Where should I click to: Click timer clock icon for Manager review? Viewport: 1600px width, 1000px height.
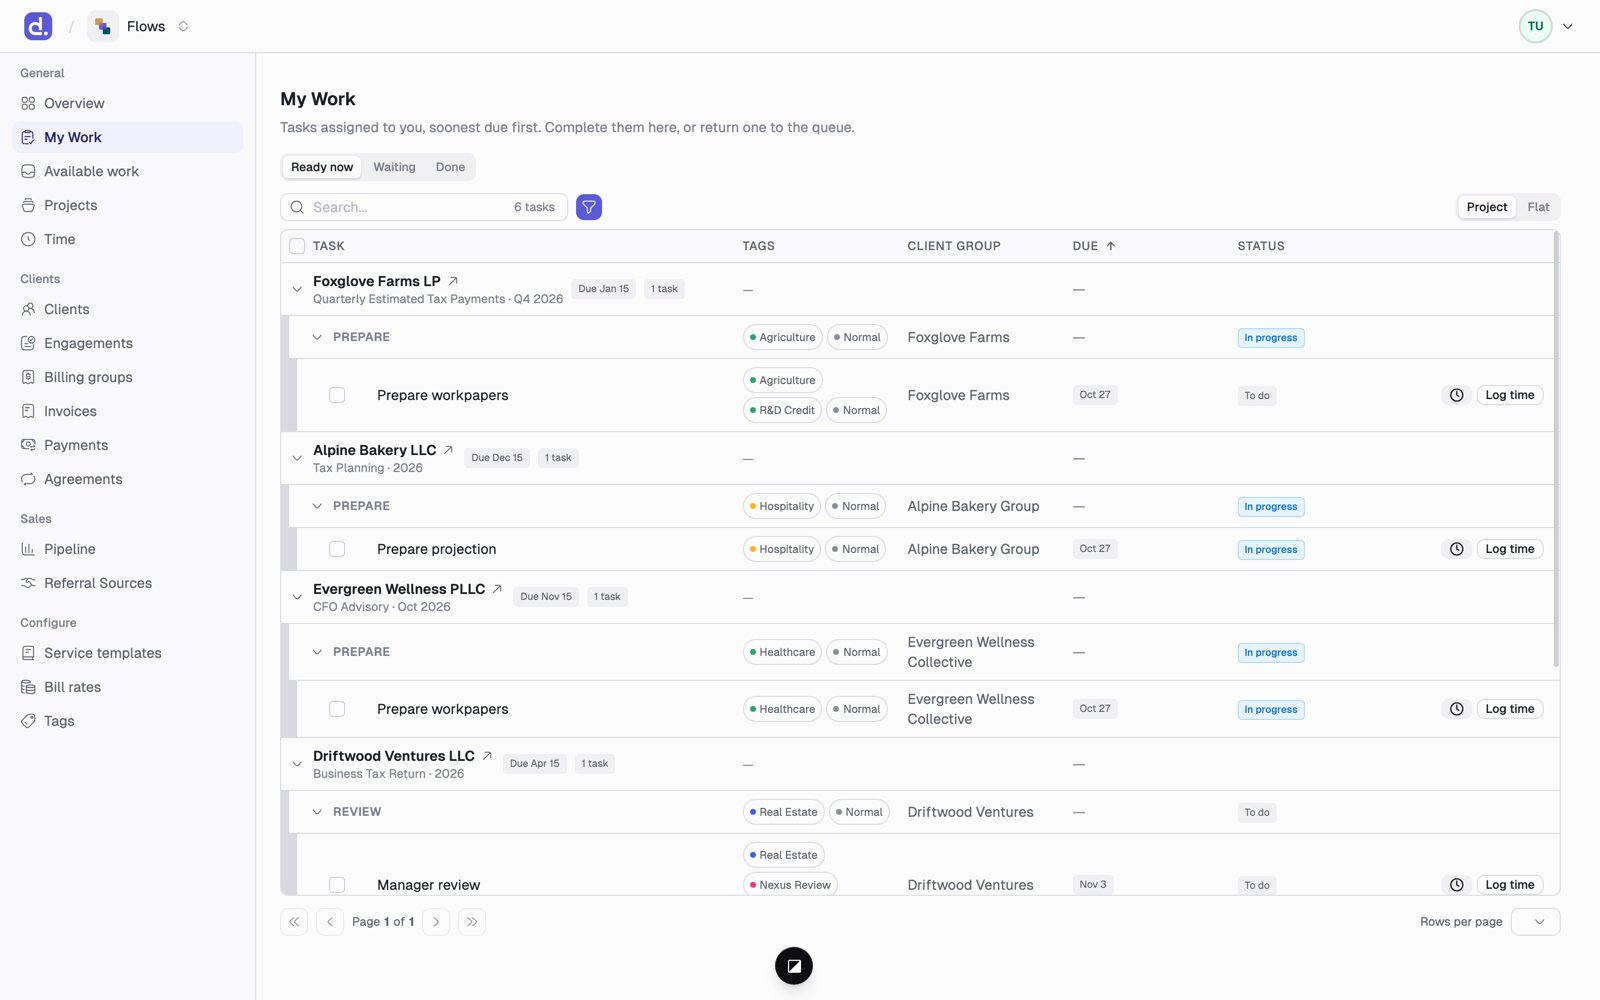(x=1456, y=885)
